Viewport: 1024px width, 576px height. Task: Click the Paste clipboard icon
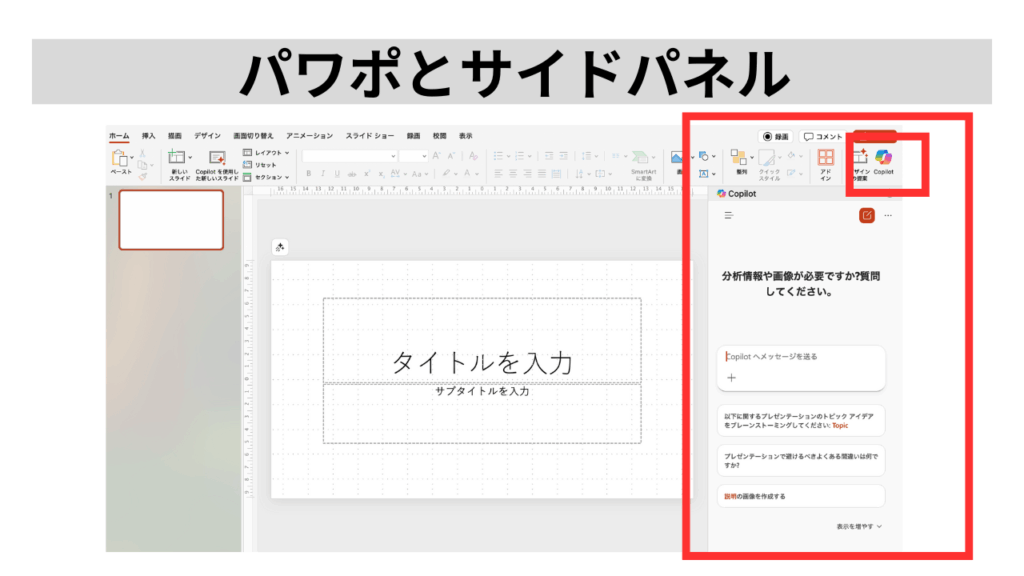coord(121,160)
